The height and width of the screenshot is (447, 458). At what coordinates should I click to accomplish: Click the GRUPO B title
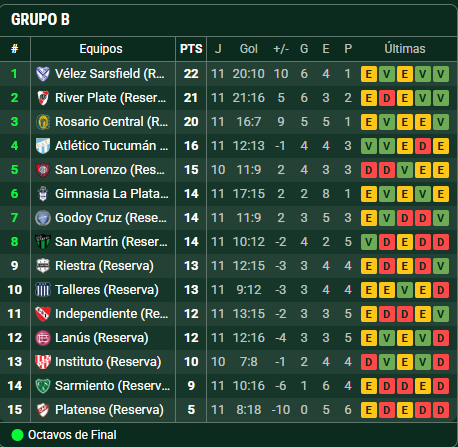[x=40, y=19]
